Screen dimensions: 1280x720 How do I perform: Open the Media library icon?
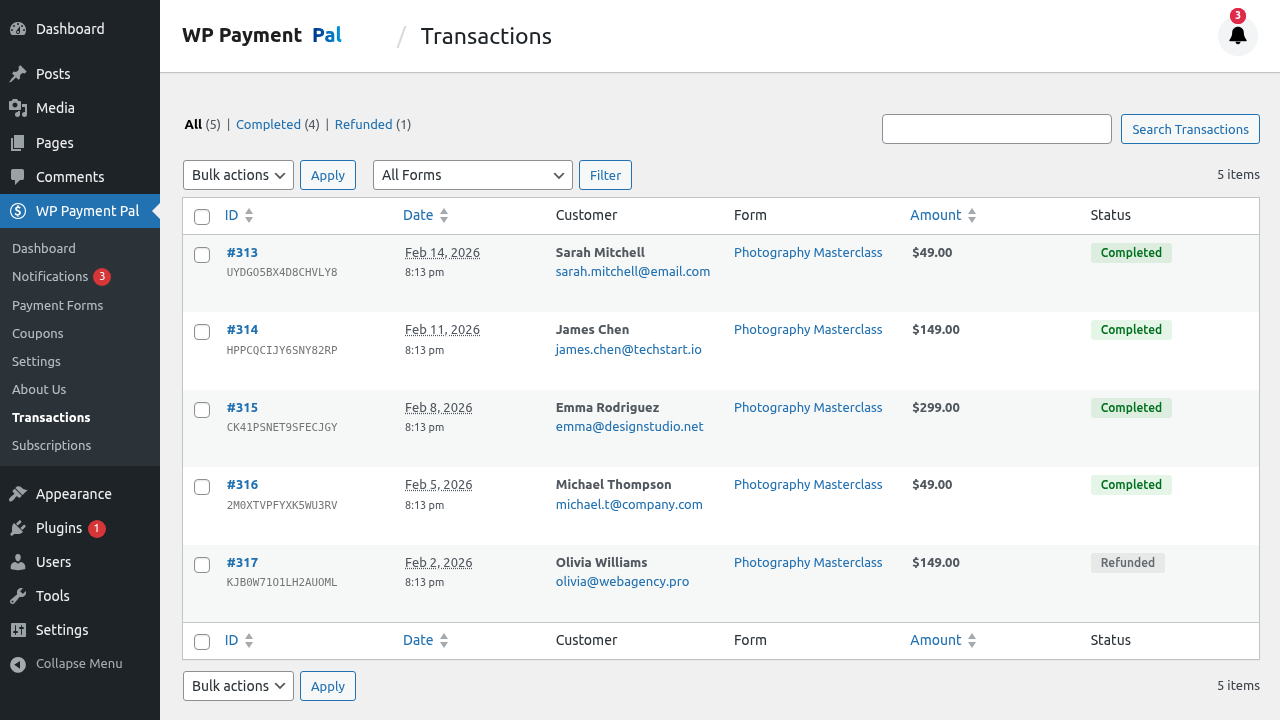(x=16, y=107)
